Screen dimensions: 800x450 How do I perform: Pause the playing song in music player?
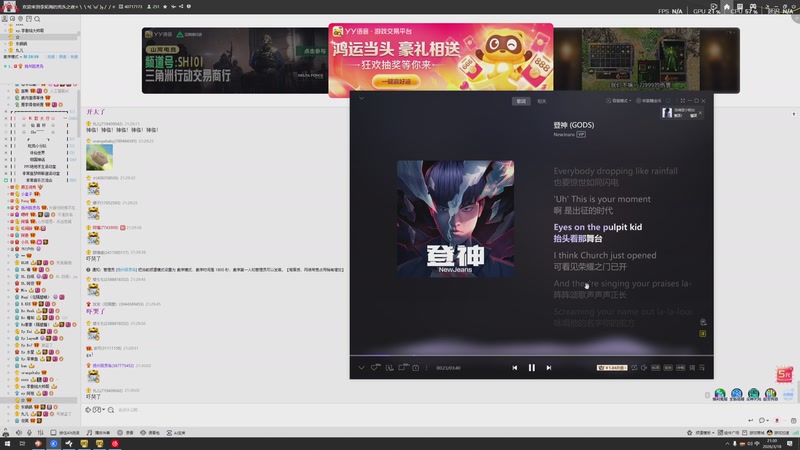click(532, 367)
